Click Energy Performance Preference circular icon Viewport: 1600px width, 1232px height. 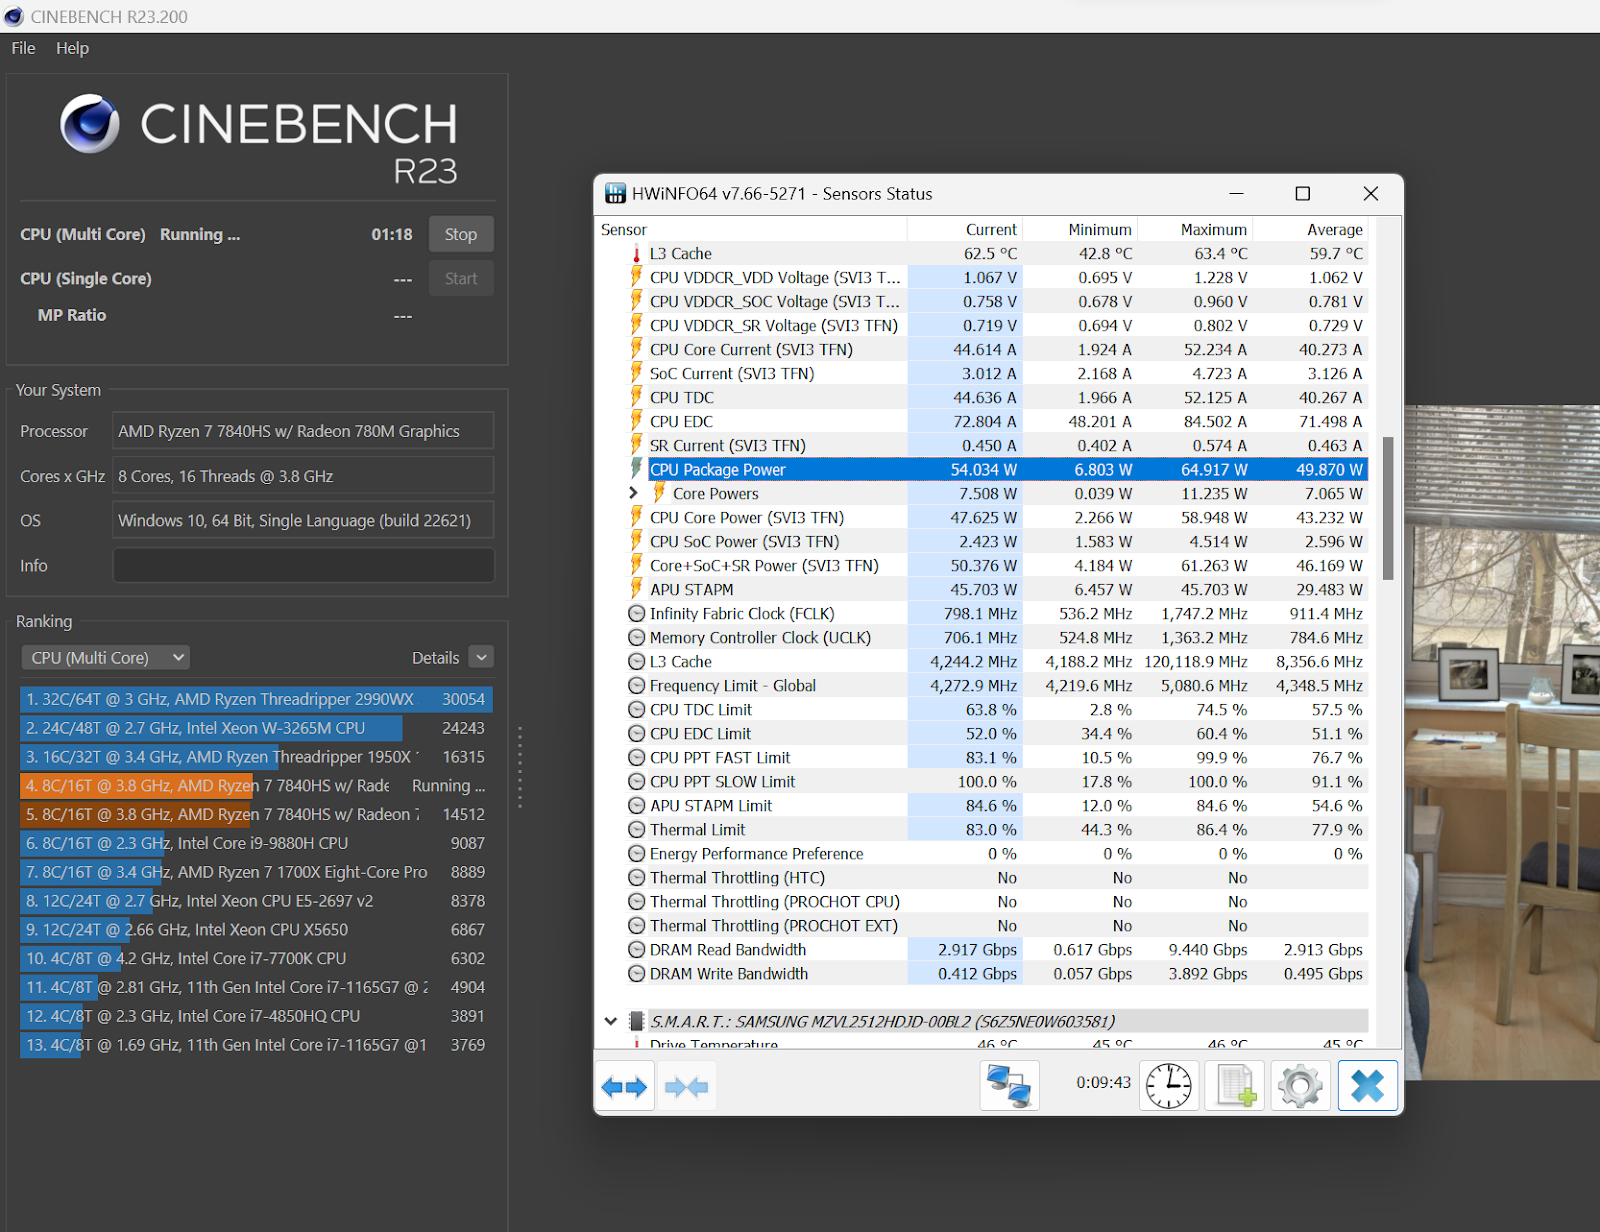(x=636, y=854)
